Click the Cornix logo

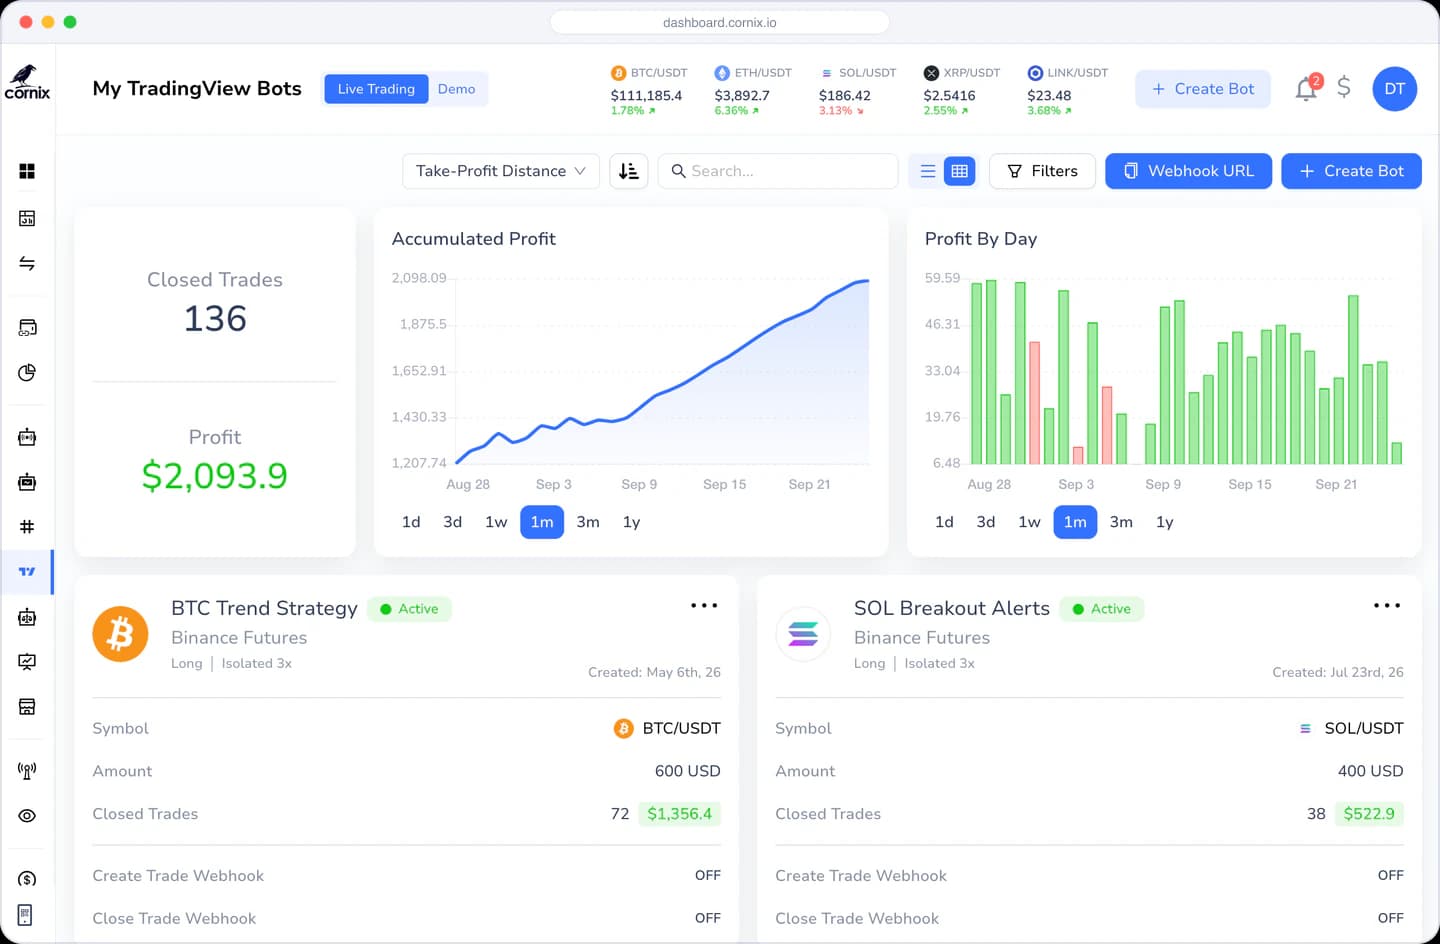(27, 83)
